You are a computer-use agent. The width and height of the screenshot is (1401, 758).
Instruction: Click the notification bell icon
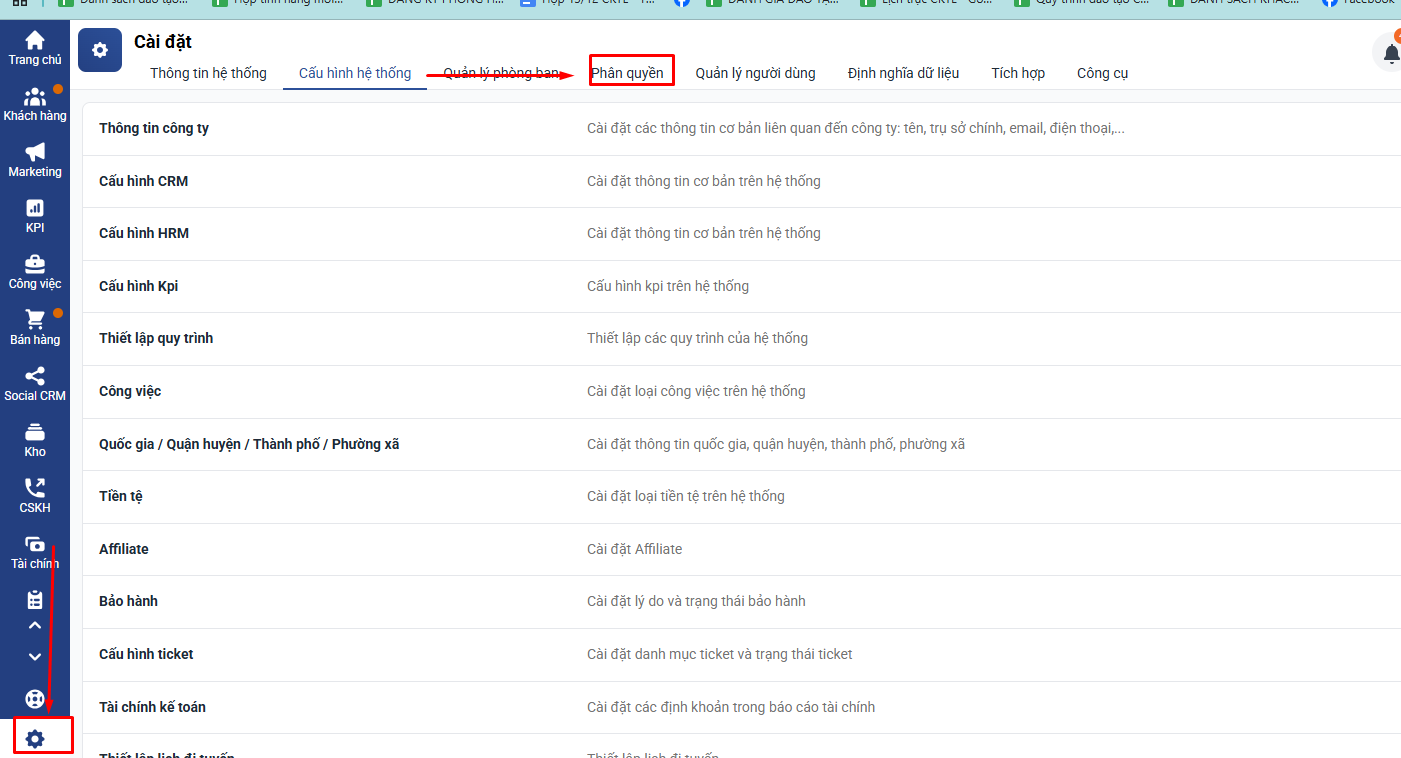coord(1390,54)
